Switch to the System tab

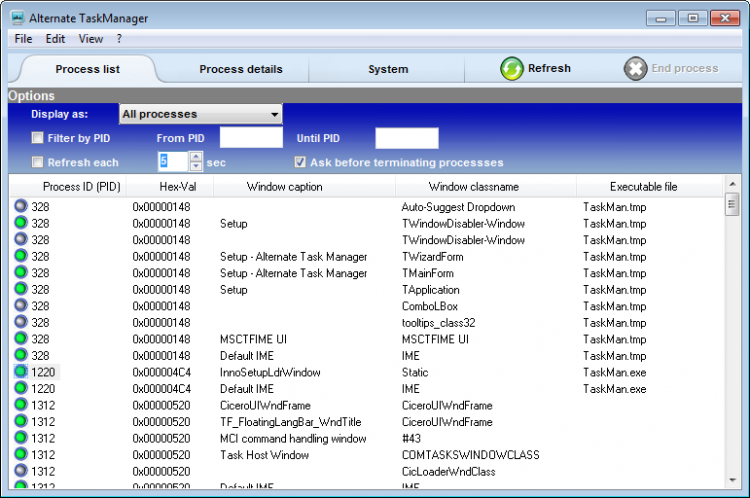(388, 69)
